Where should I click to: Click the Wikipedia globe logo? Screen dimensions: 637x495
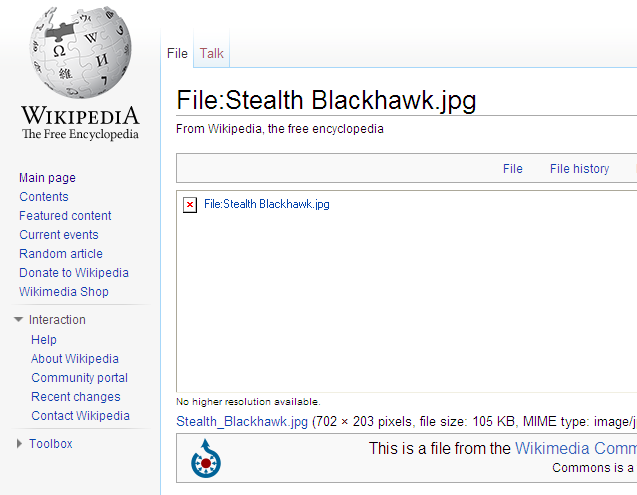tap(80, 52)
